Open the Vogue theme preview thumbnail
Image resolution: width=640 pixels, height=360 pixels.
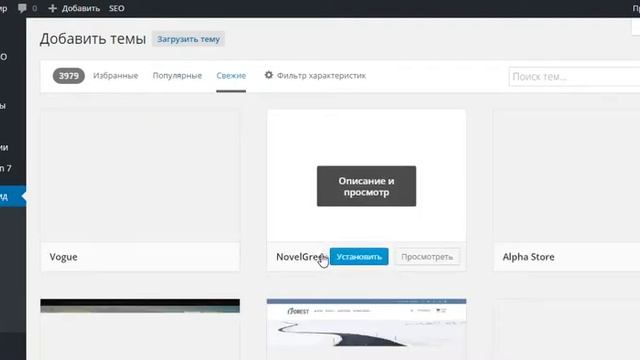(x=140, y=176)
